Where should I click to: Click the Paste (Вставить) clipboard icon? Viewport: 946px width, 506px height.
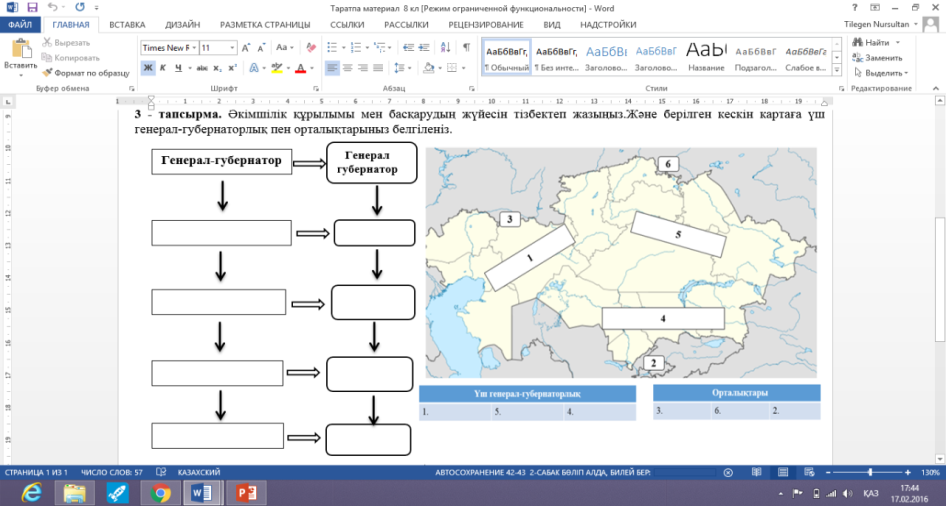point(21,48)
